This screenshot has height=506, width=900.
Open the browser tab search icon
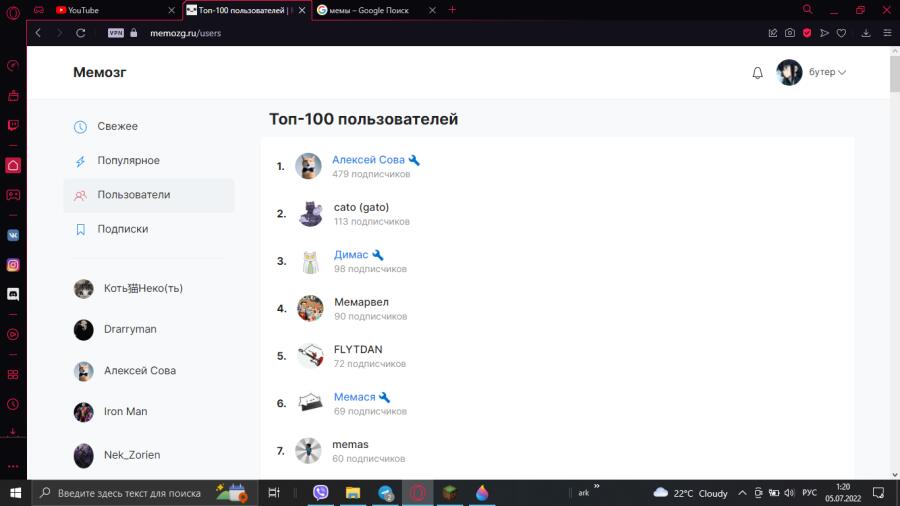coord(808,10)
